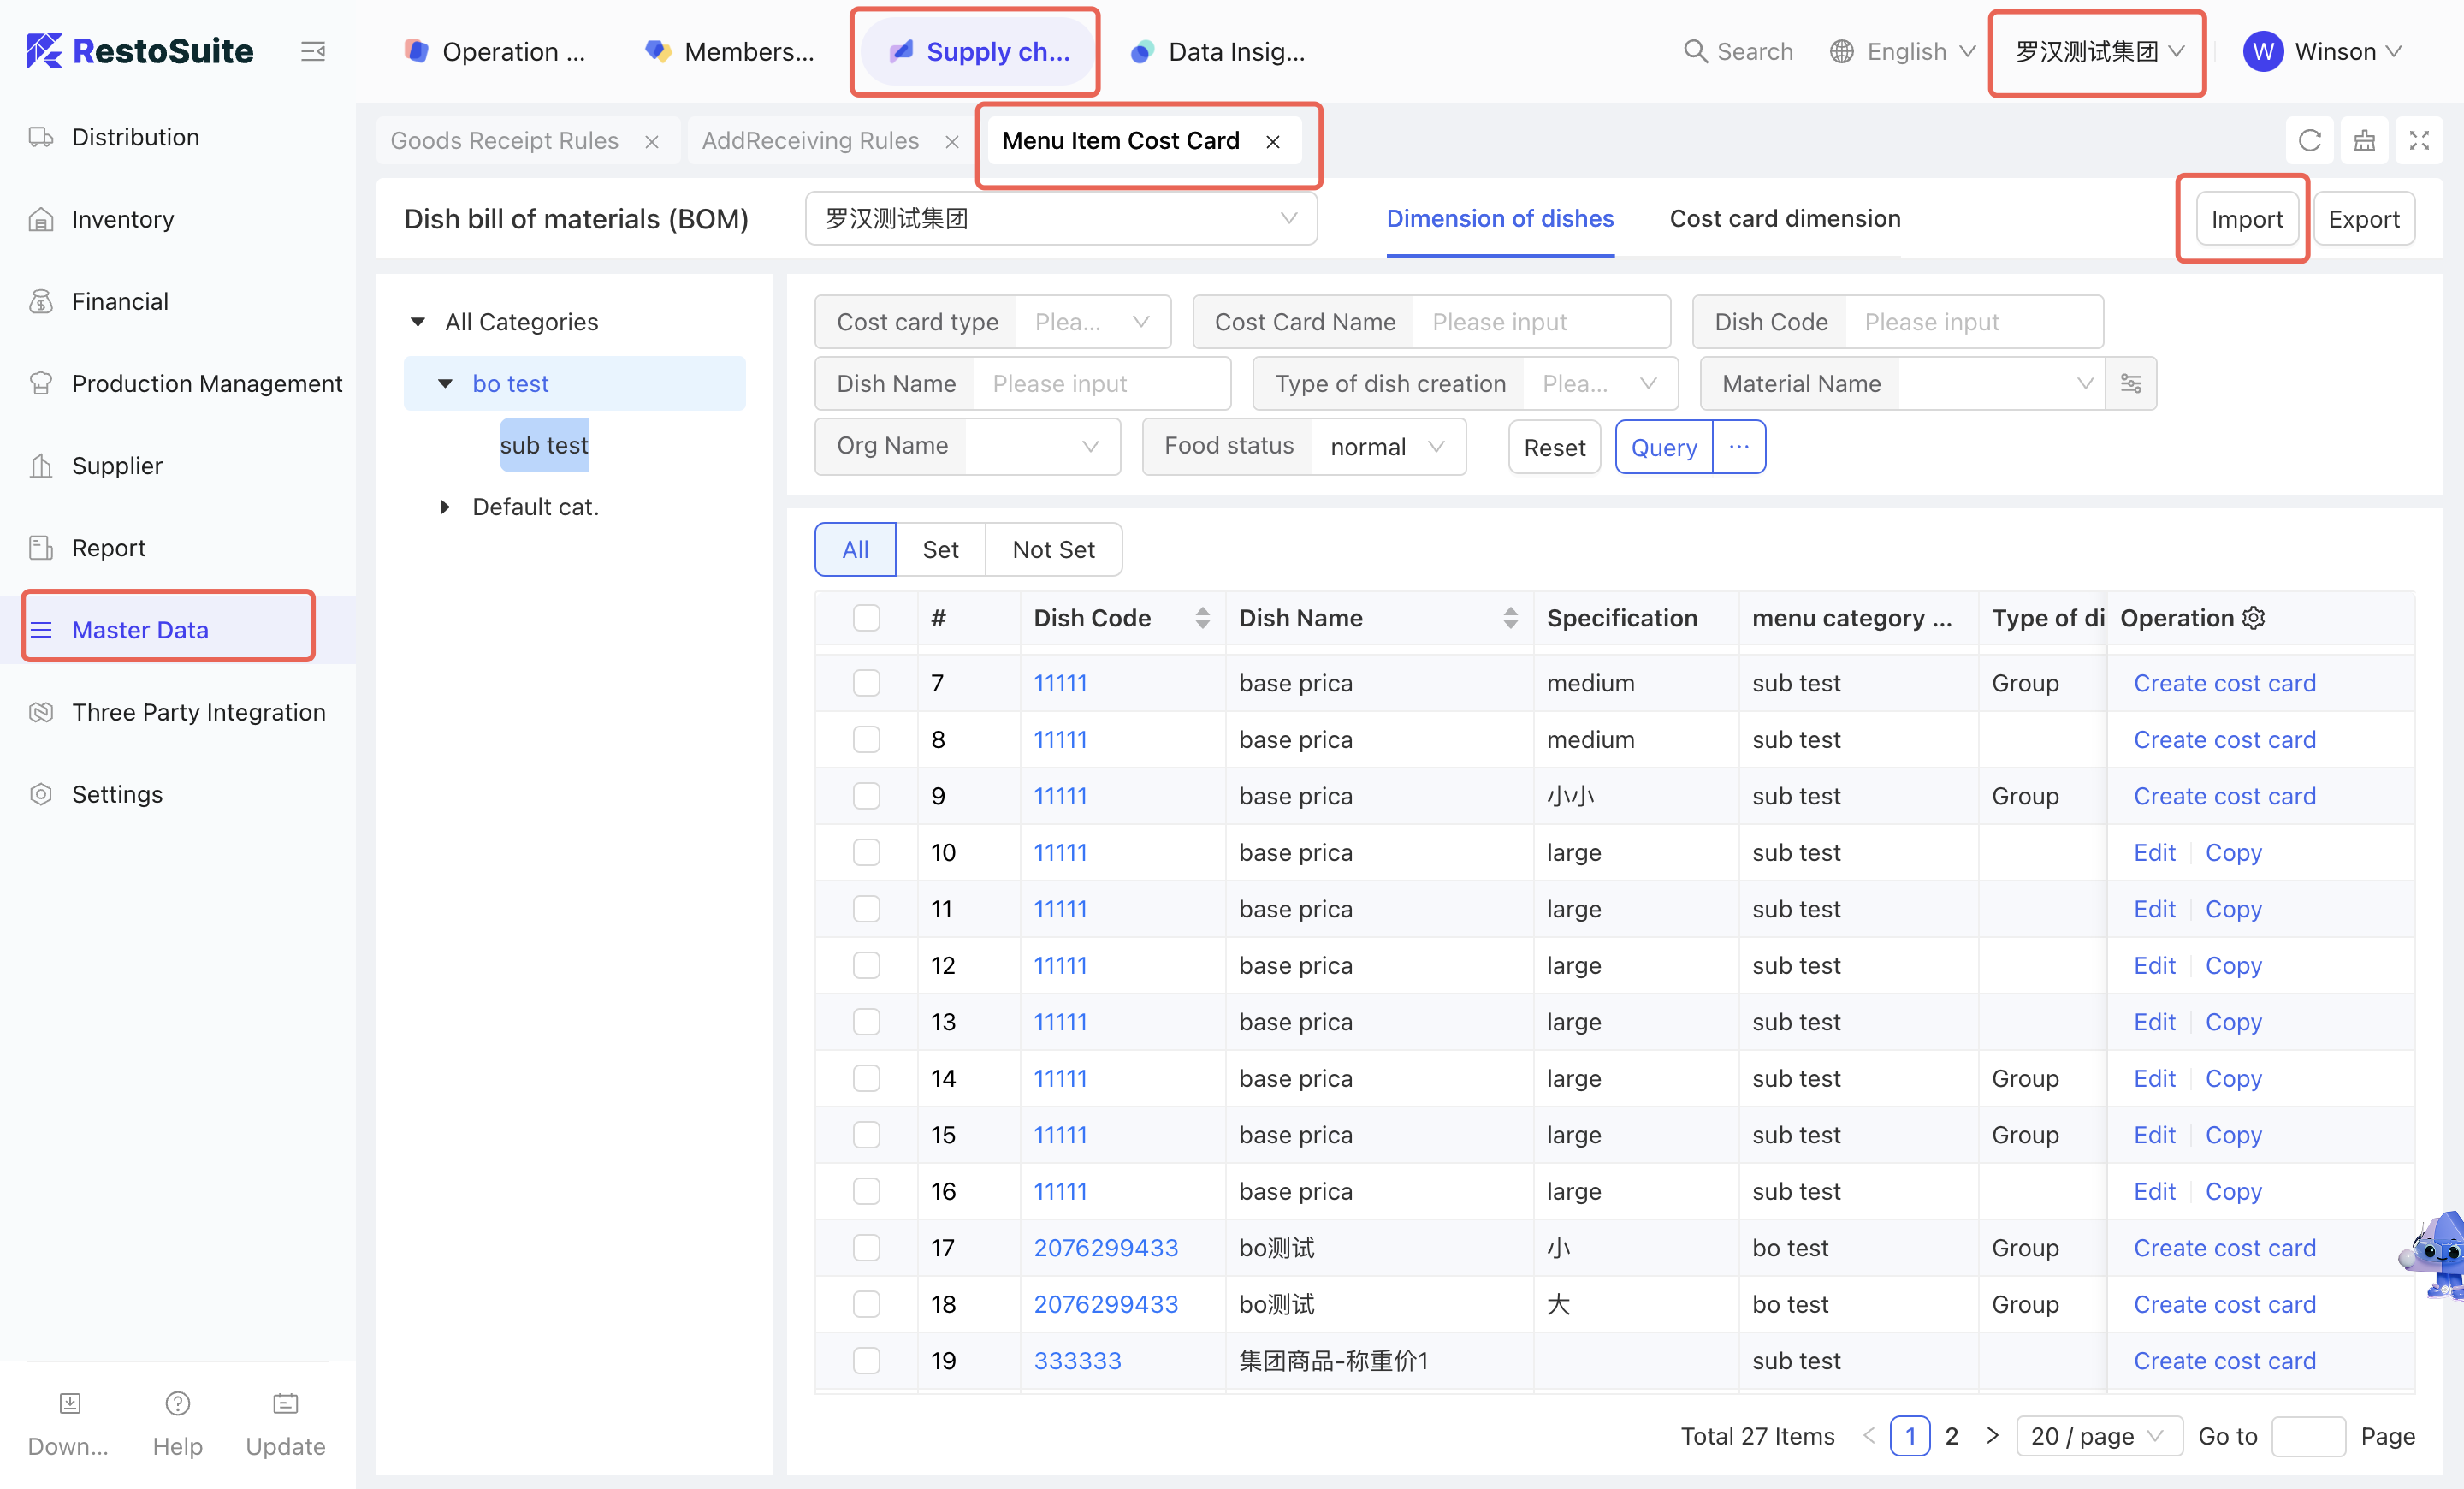This screenshot has height=1489, width=2464.
Task: Select the Not Set filter tab
Action: click(x=1053, y=550)
